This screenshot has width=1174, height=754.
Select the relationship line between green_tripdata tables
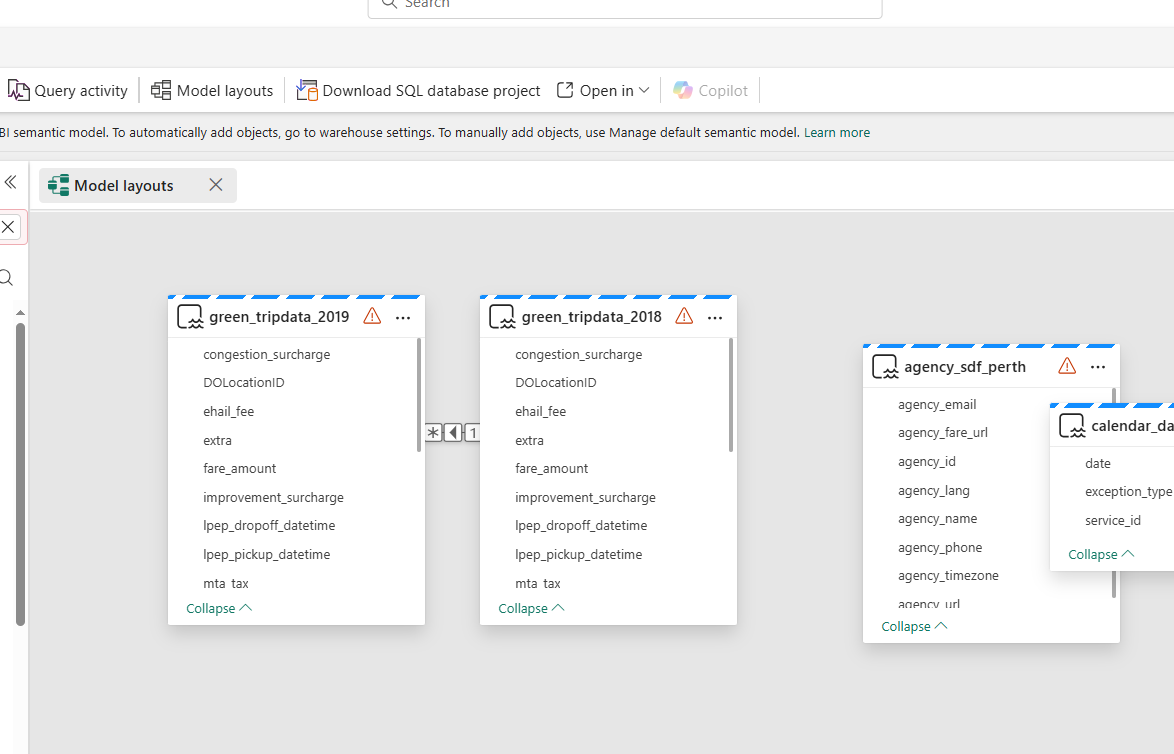tap(452, 433)
